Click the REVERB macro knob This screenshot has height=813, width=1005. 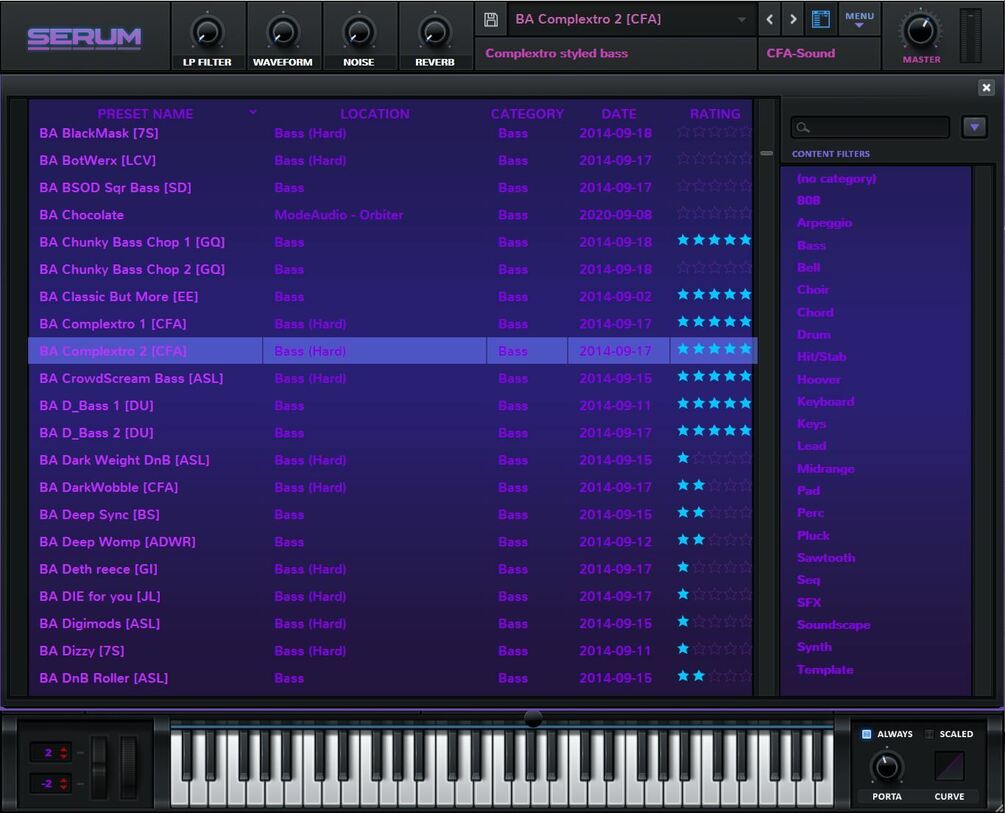[435, 32]
